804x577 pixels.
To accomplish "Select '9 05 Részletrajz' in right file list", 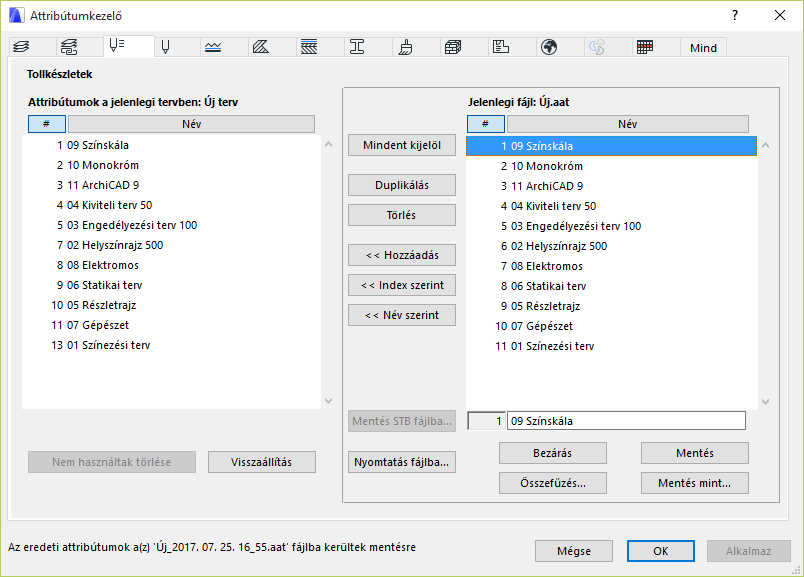I will (x=611, y=306).
